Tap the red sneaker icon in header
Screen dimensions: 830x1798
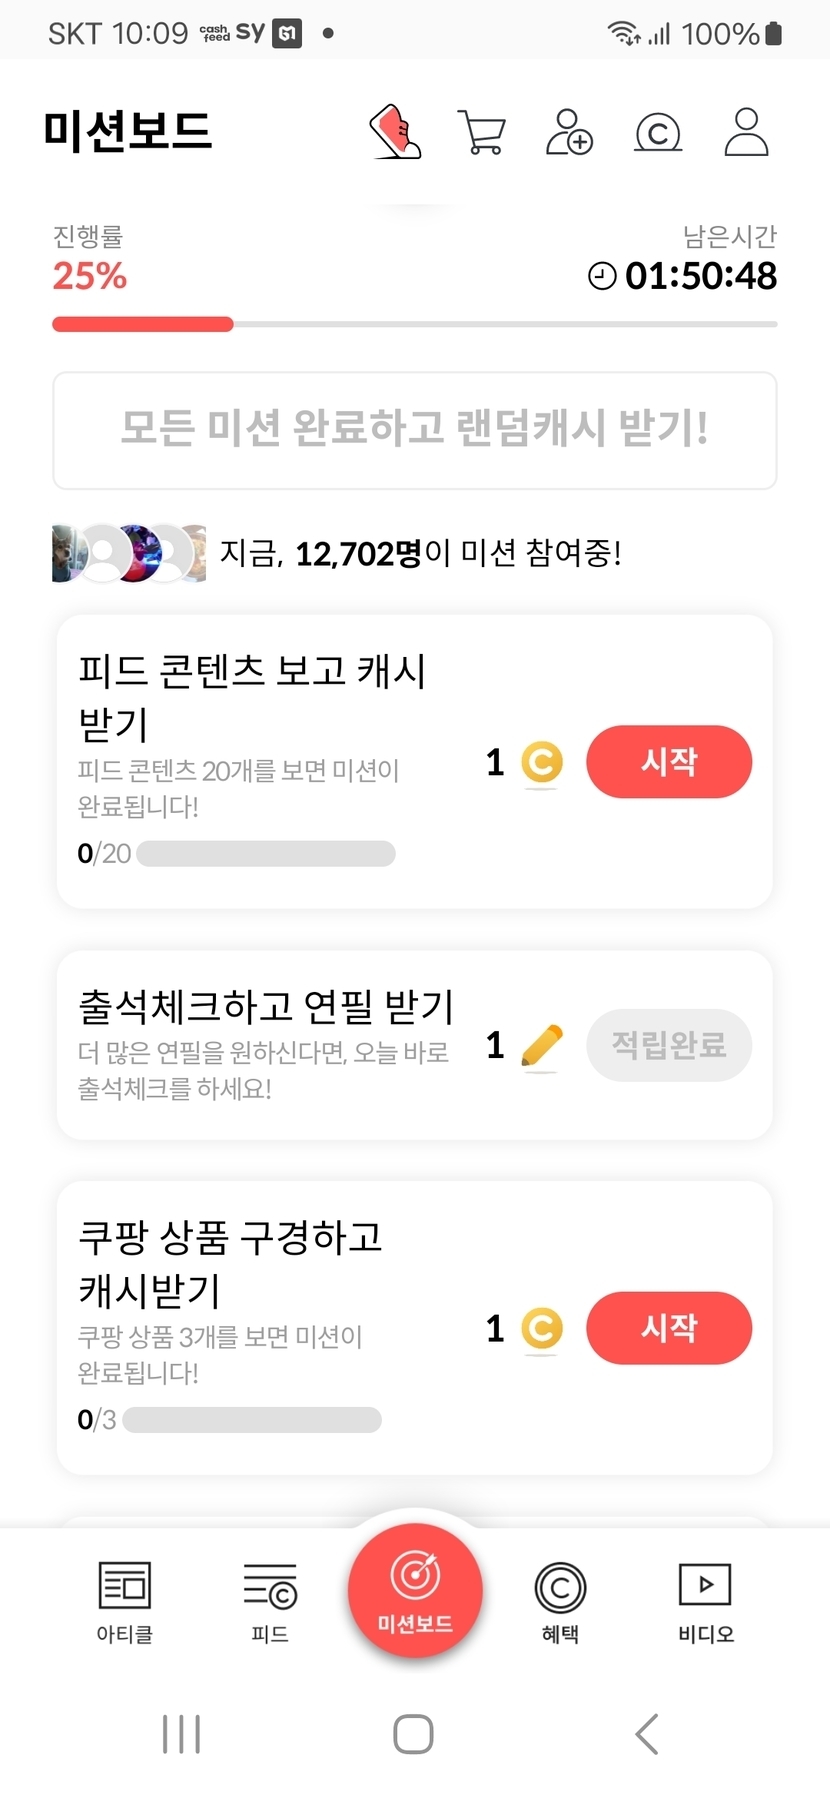click(x=396, y=132)
